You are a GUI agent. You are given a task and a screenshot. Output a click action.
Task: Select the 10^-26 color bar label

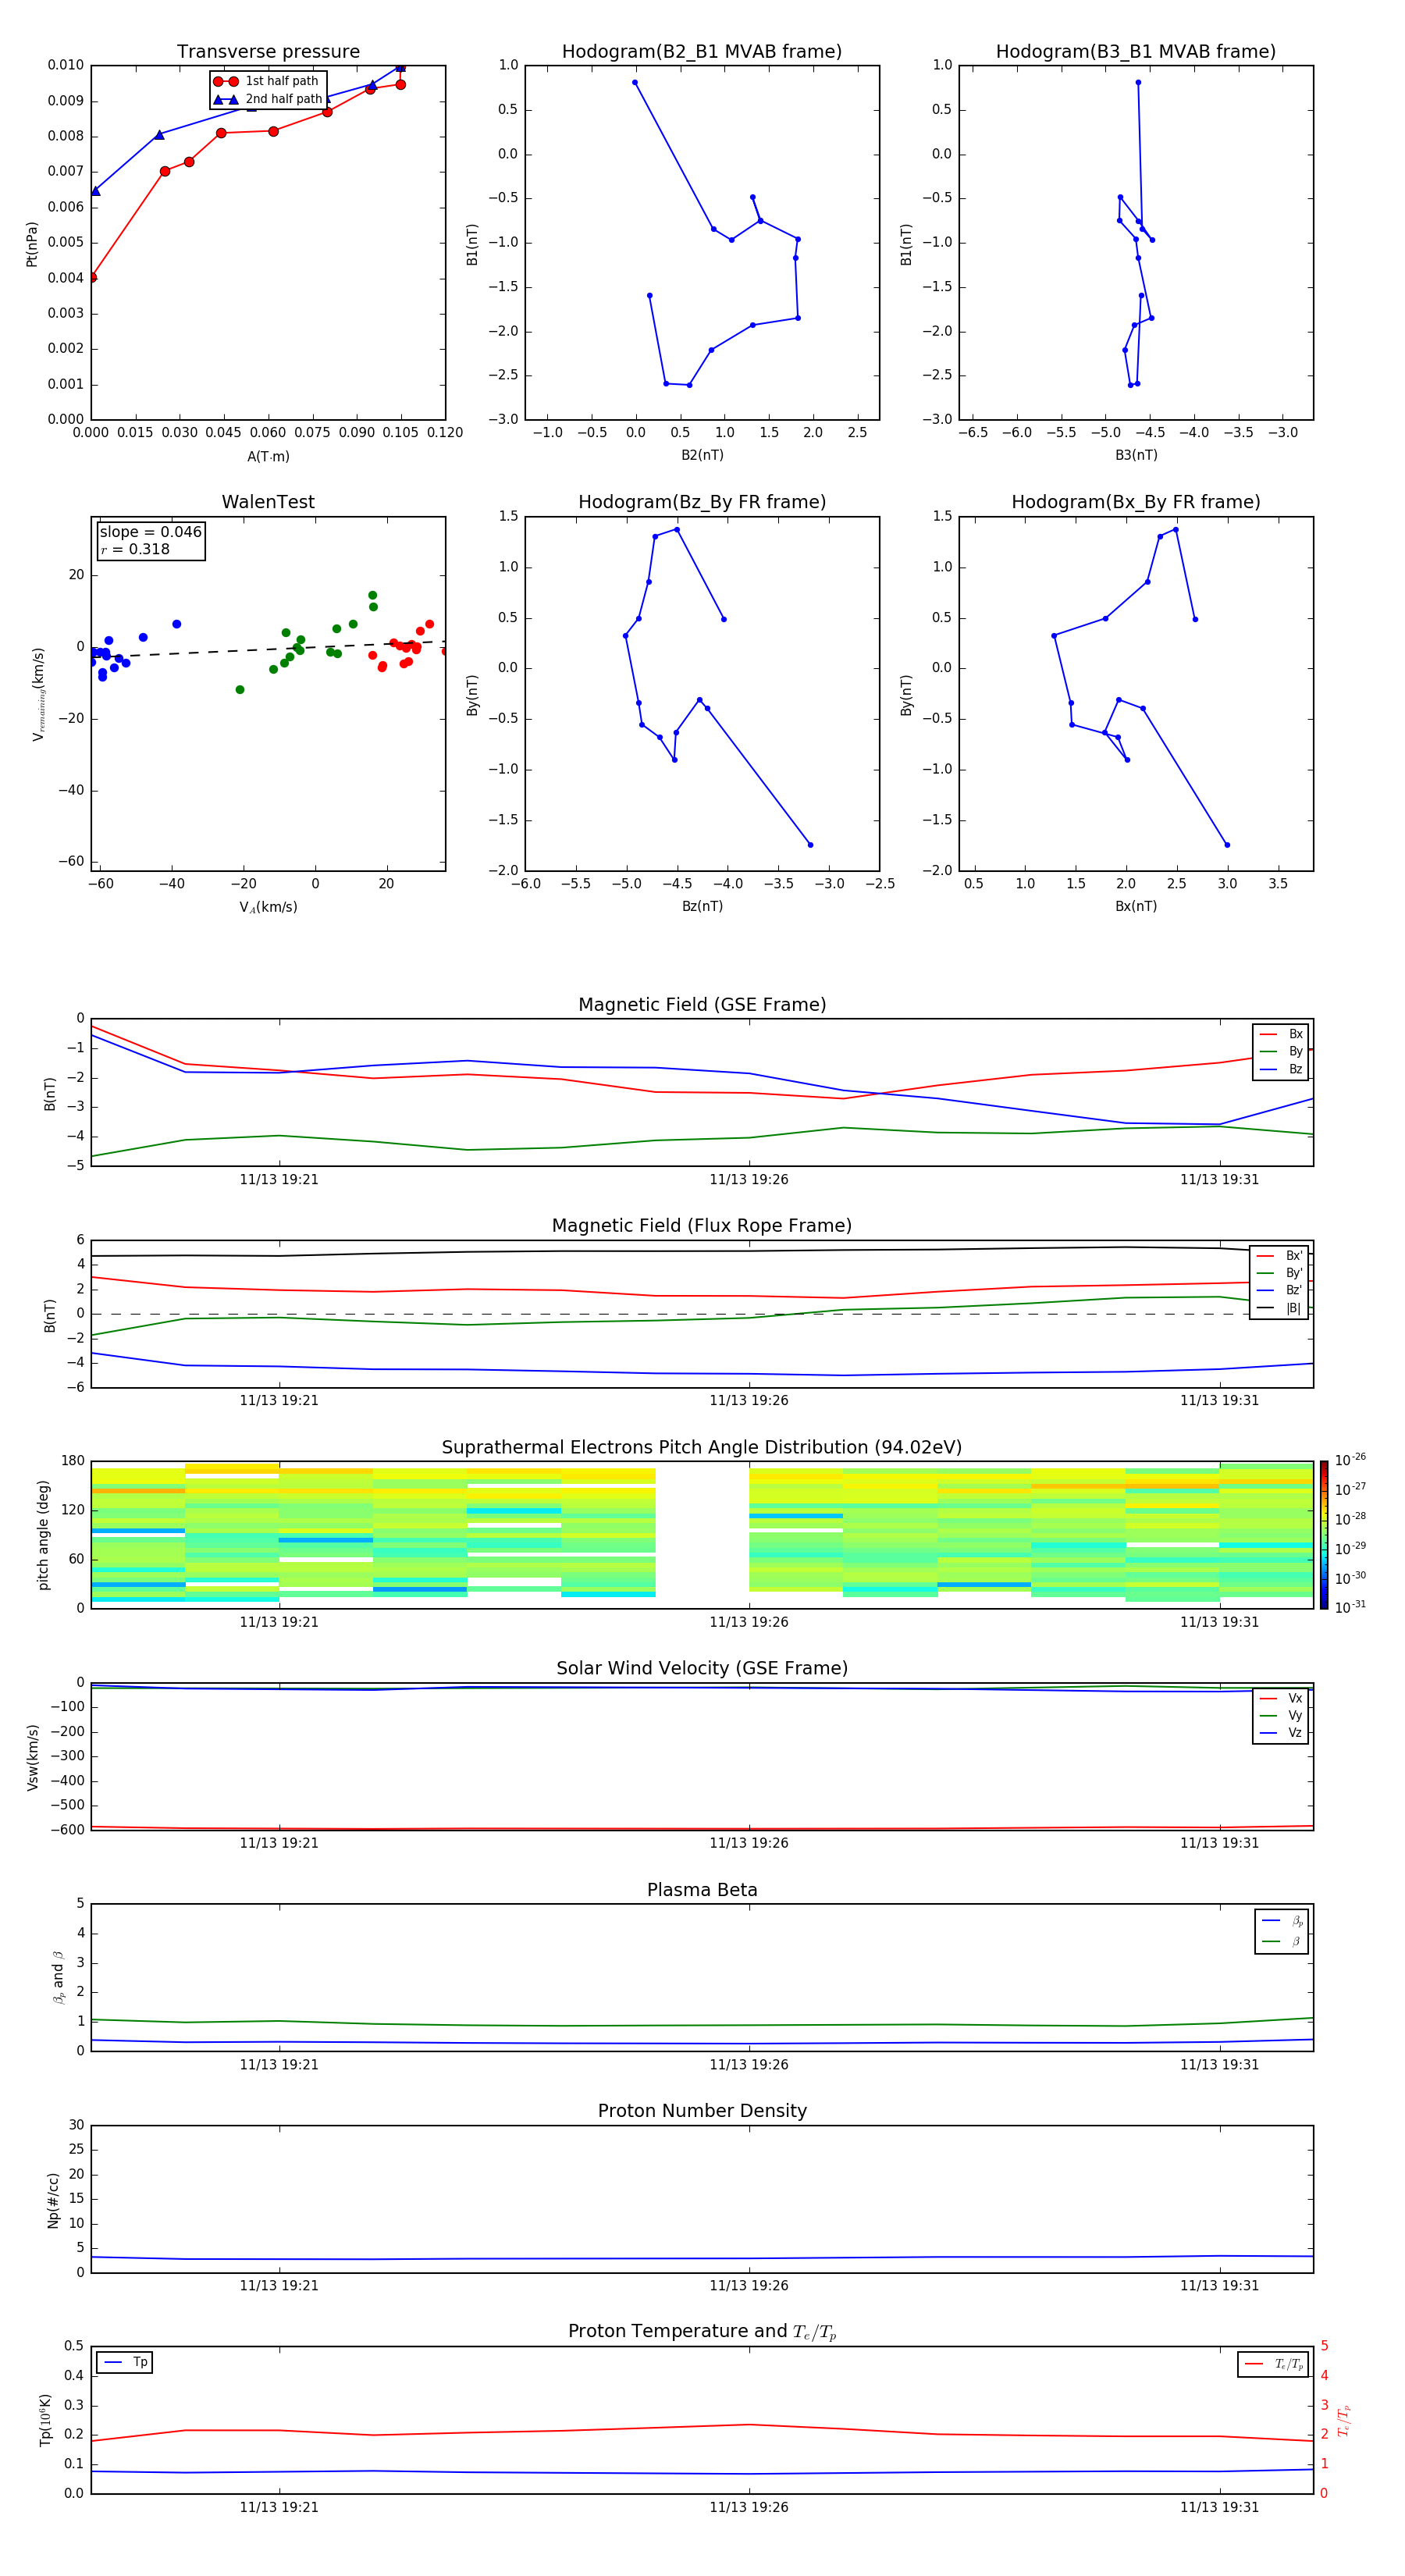[1350, 1460]
